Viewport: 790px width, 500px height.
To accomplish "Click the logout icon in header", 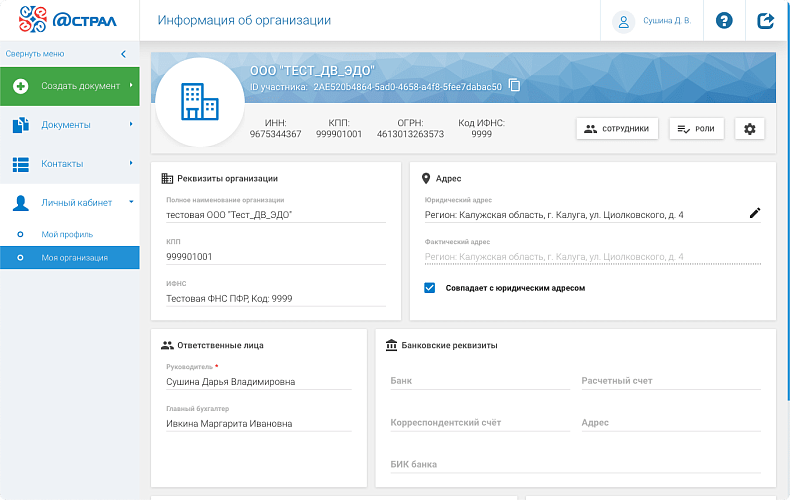I will pos(766,20).
